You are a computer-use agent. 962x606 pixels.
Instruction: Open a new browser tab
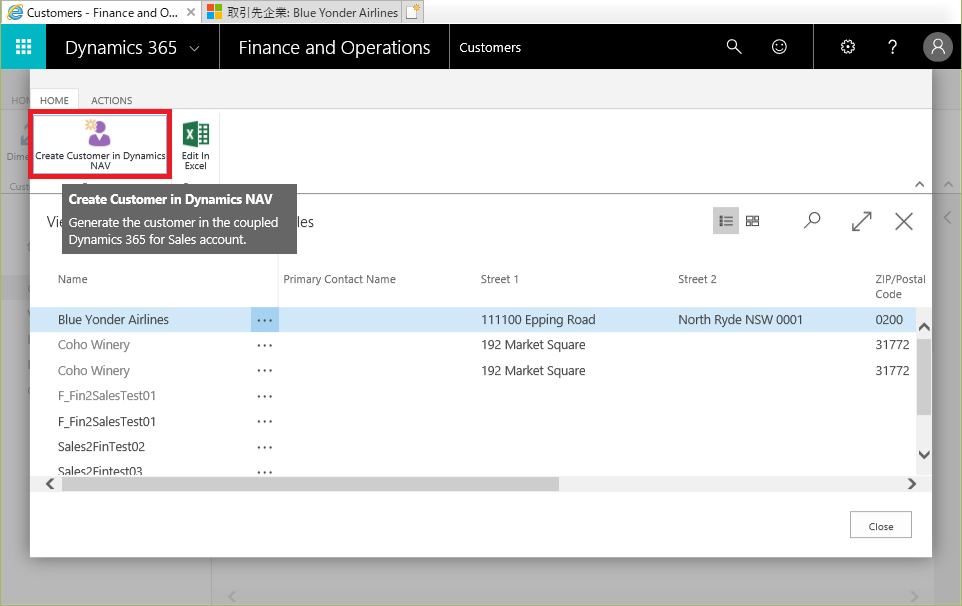tap(413, 12)
